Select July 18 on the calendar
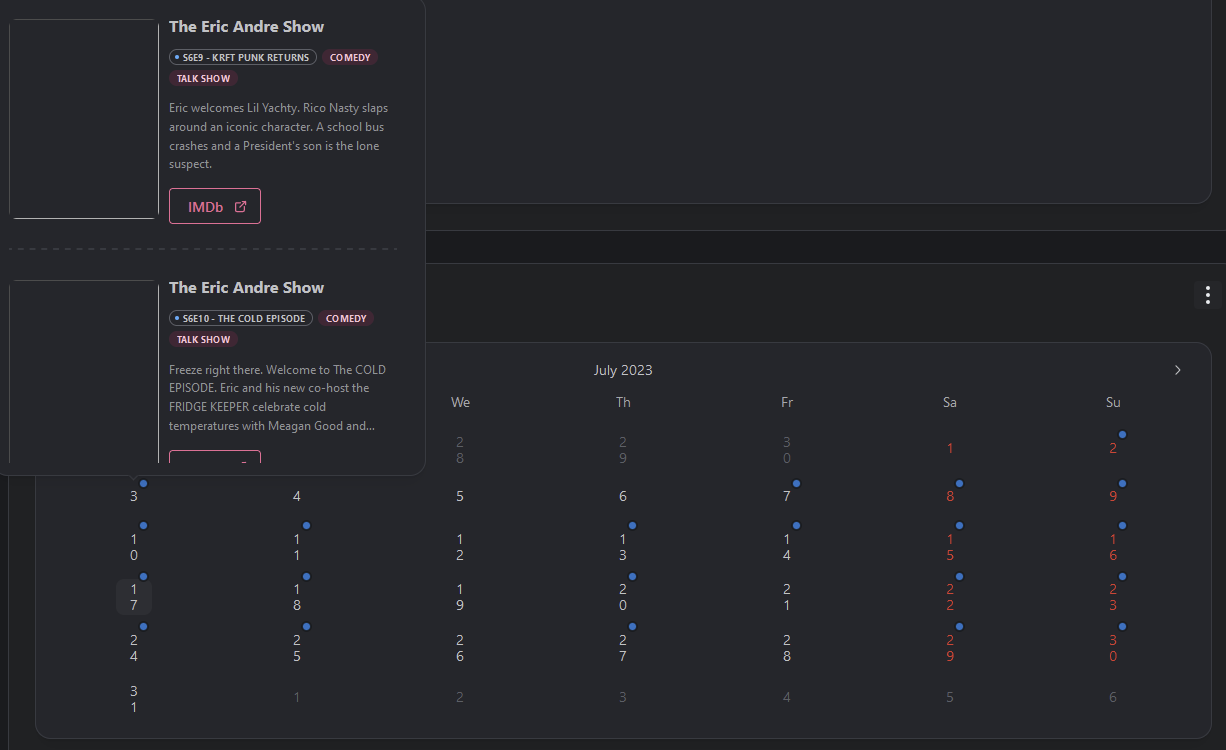1226x750 pixels. click(297, 597)
